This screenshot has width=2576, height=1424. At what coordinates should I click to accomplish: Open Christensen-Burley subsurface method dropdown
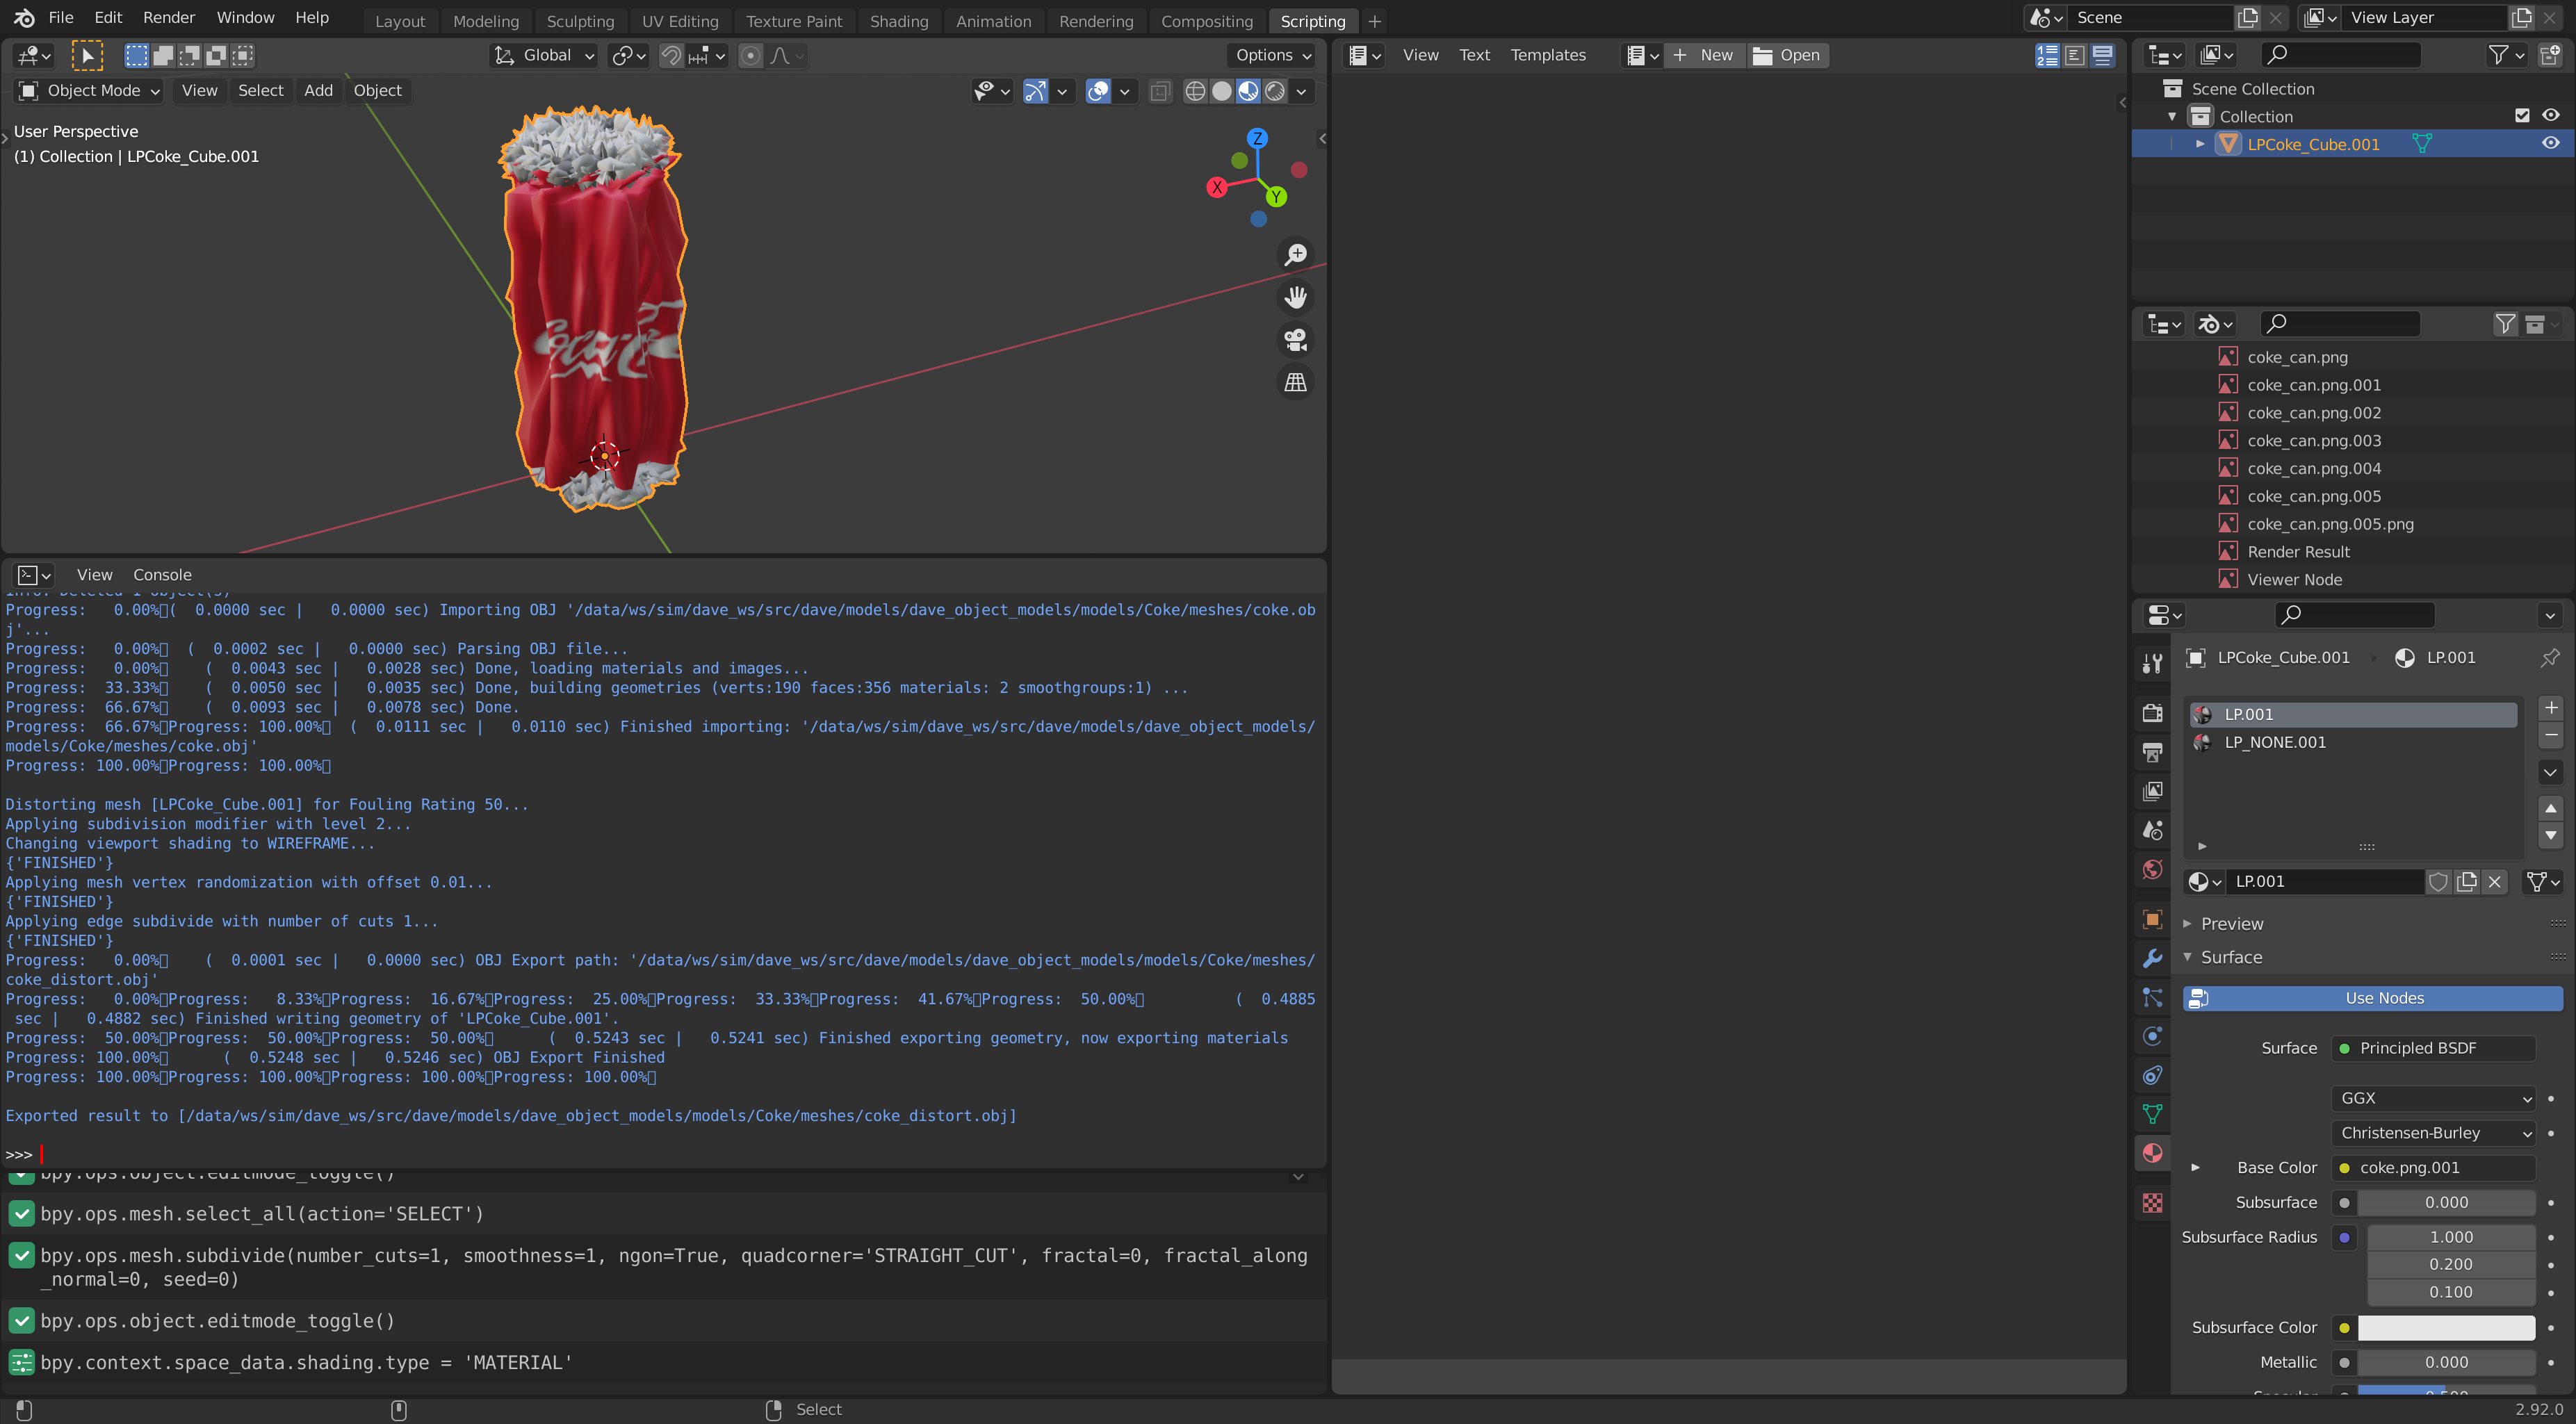[2433, 1133]
